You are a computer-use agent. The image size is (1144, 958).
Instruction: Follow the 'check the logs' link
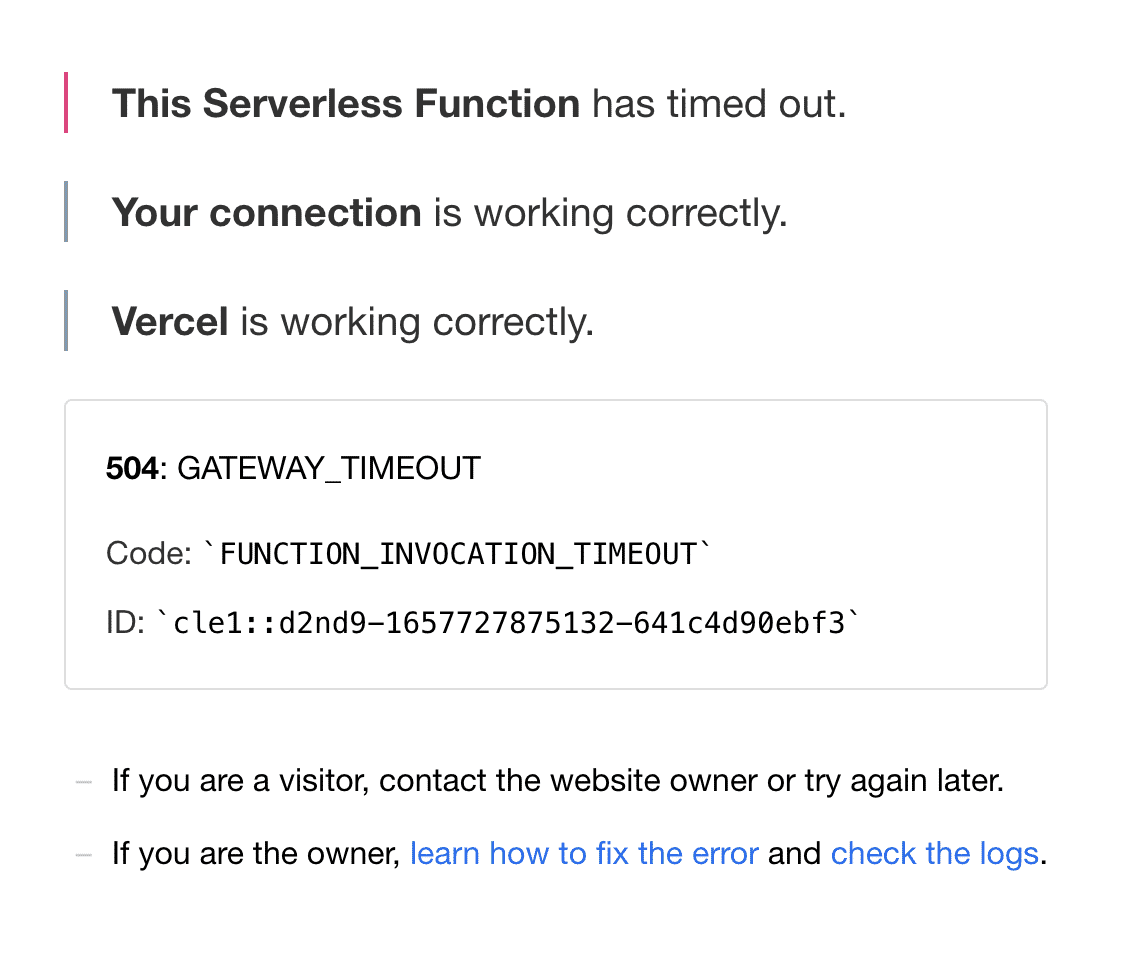(x=935, y=853)
